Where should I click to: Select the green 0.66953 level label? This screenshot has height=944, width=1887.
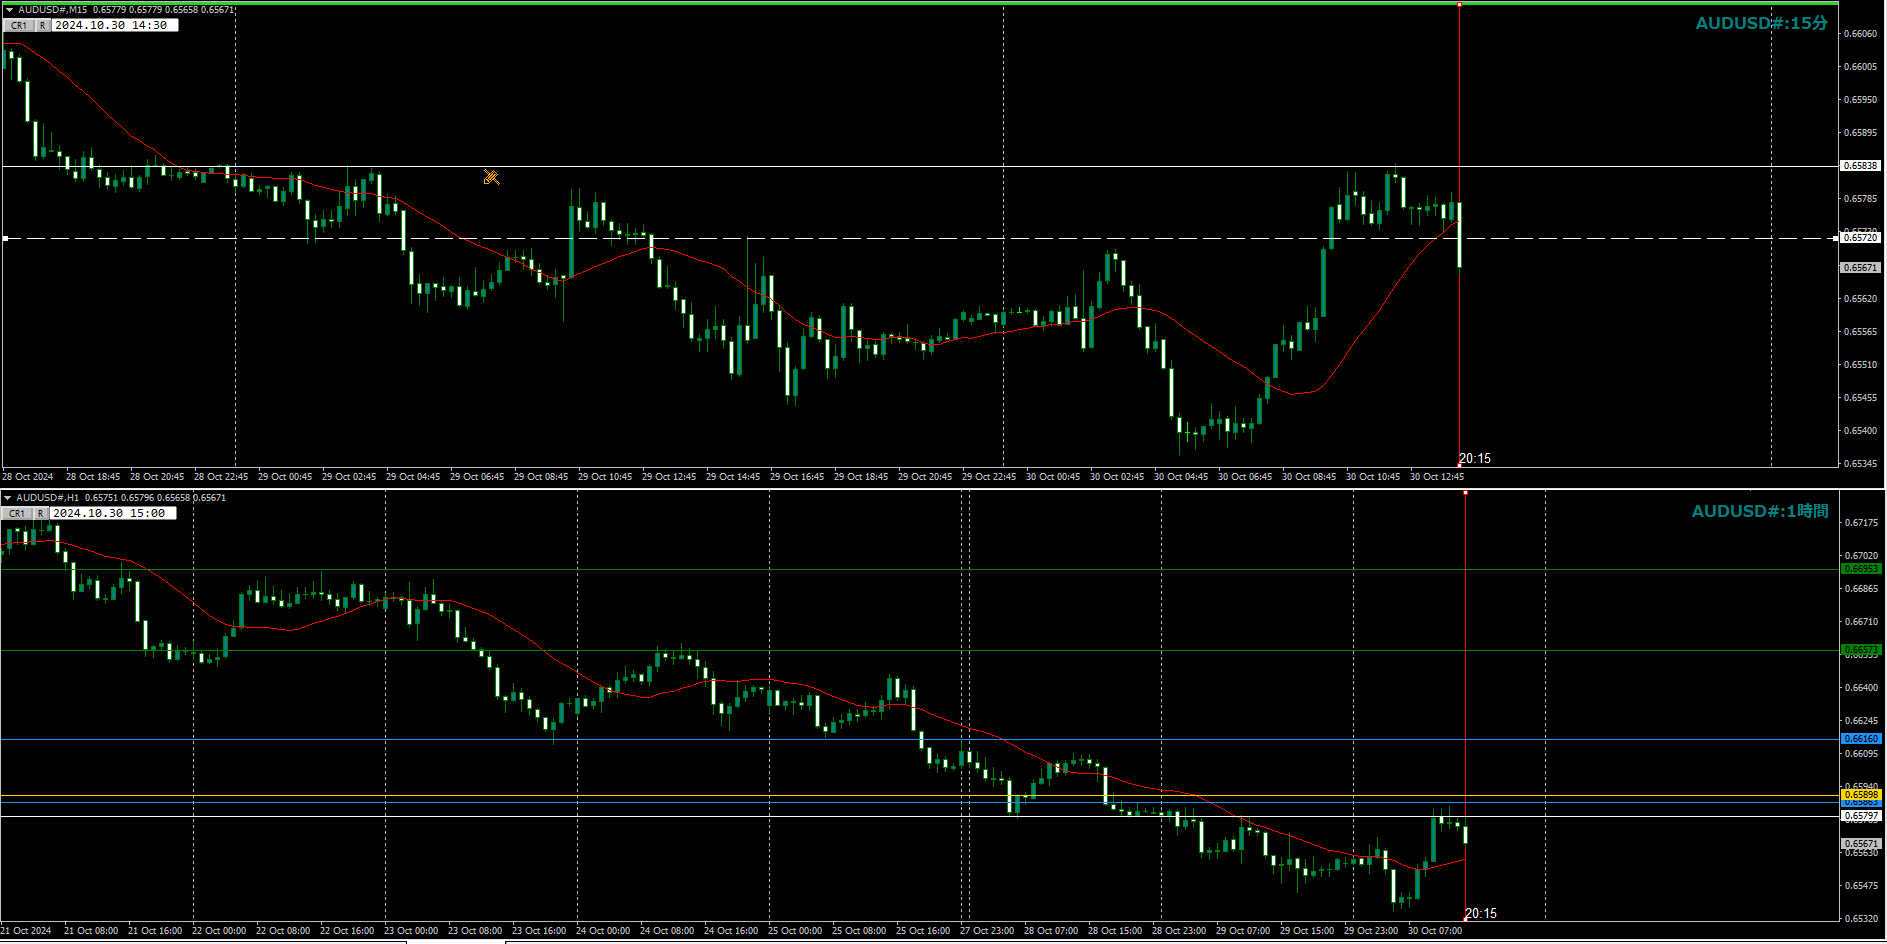pos(1860,569)
